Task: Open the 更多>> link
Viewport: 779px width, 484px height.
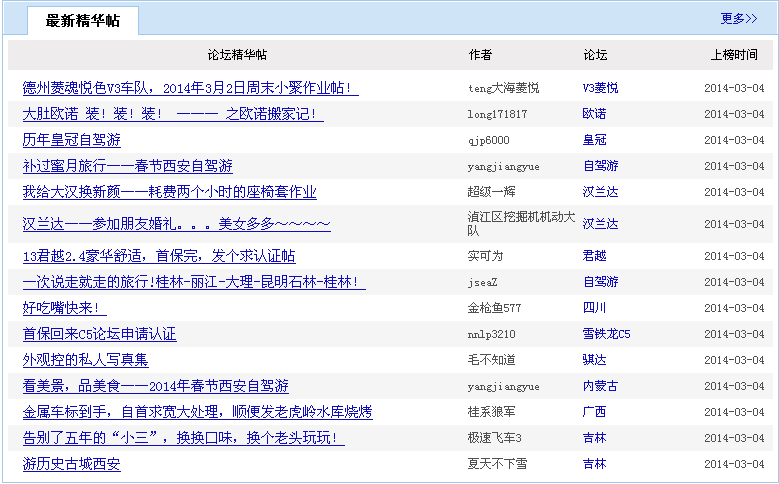Action: click(x=739, y=19)
